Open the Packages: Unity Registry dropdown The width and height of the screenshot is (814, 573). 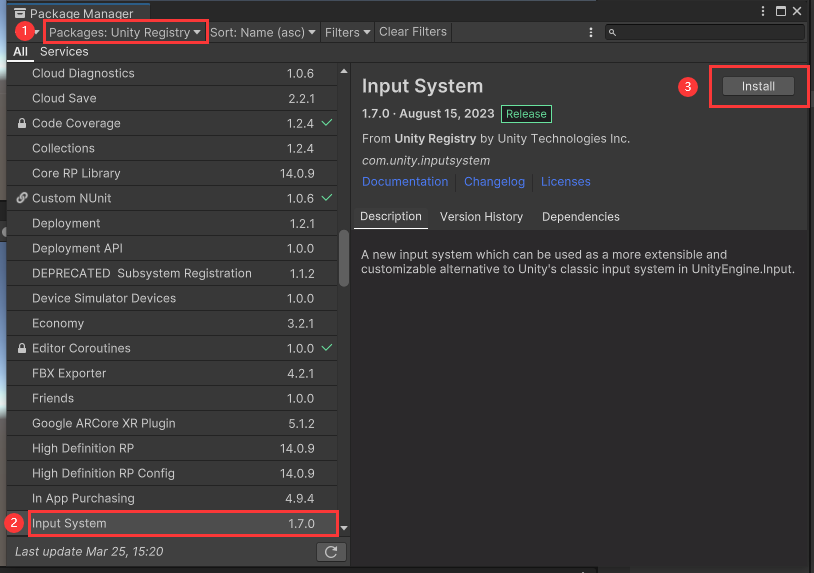coord(125,32)
